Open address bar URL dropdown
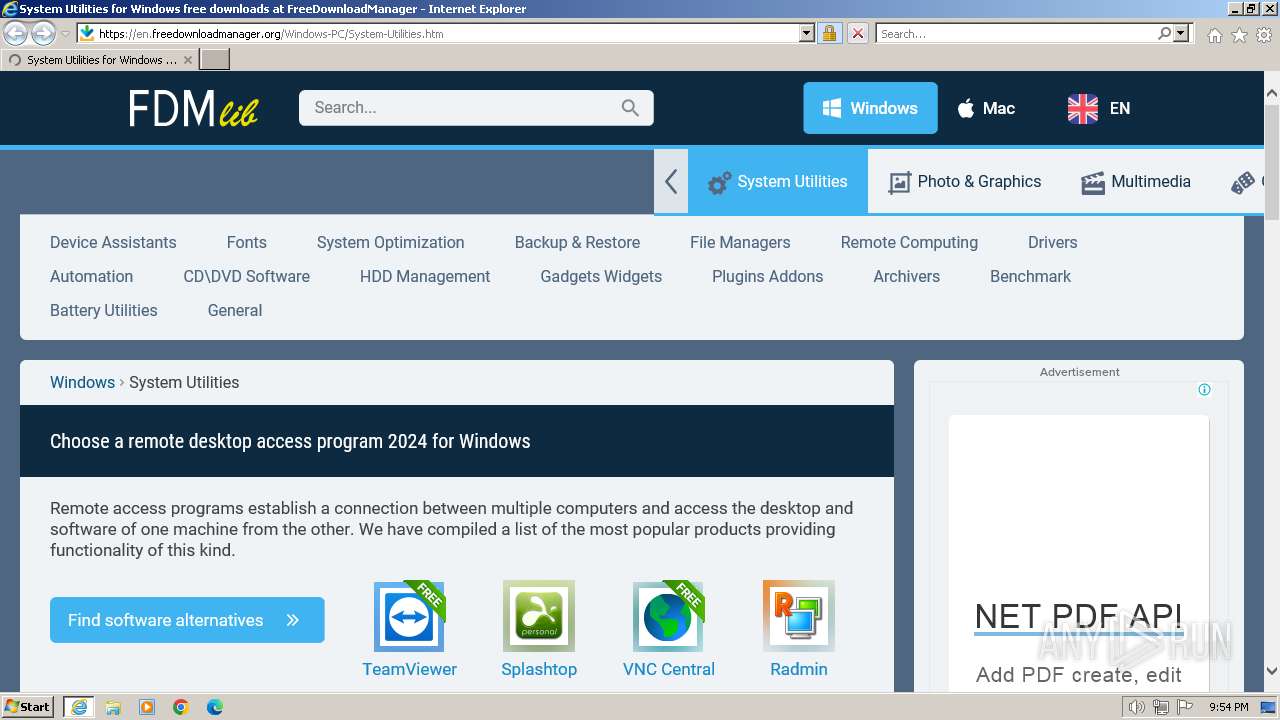The width and height of the screenshot is (1280, 720). (807, 33)
